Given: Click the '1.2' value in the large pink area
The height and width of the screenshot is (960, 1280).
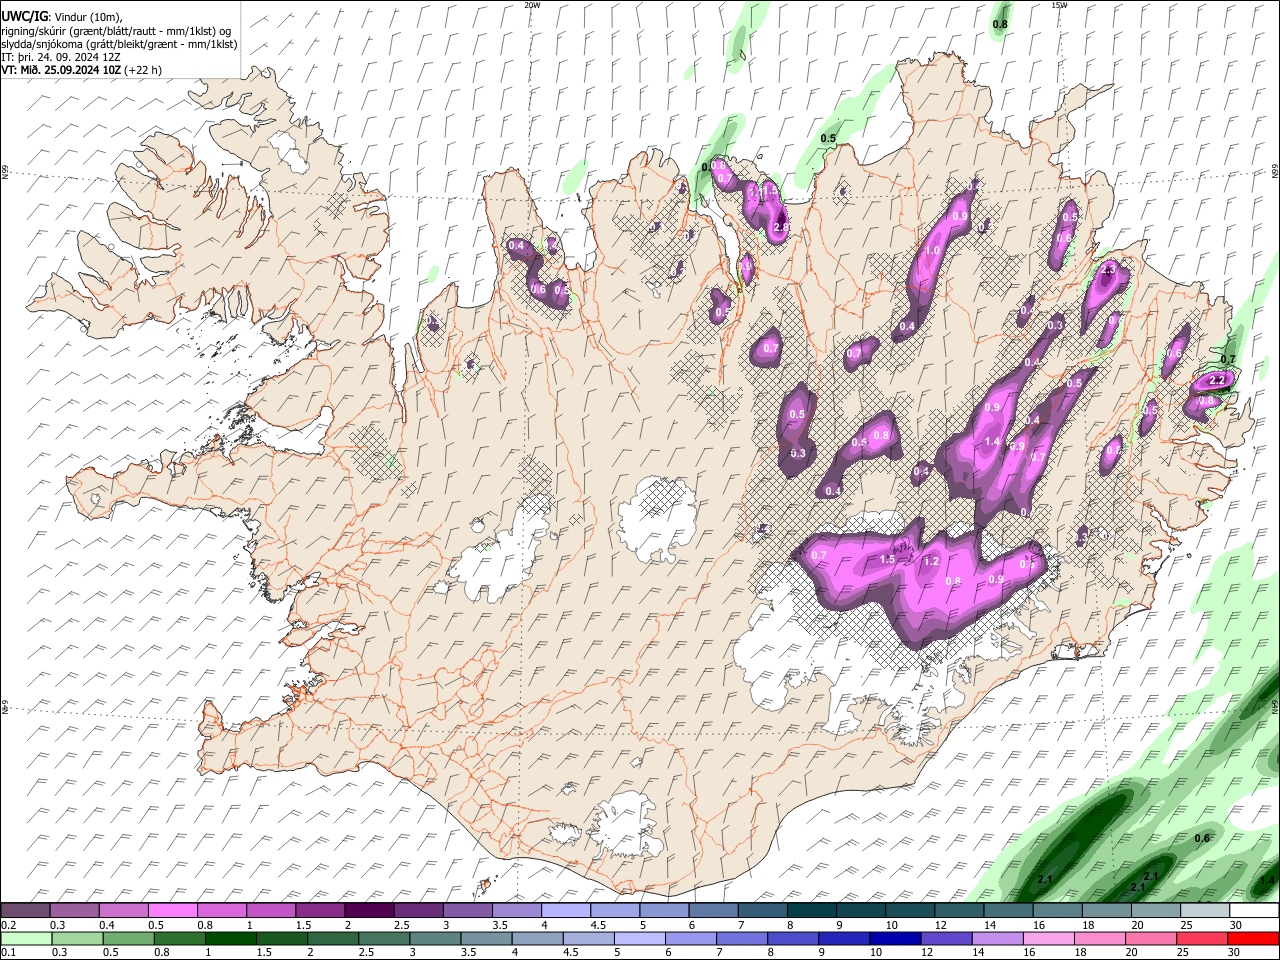Looking at the screenshot, I should [x=930, y=562].
